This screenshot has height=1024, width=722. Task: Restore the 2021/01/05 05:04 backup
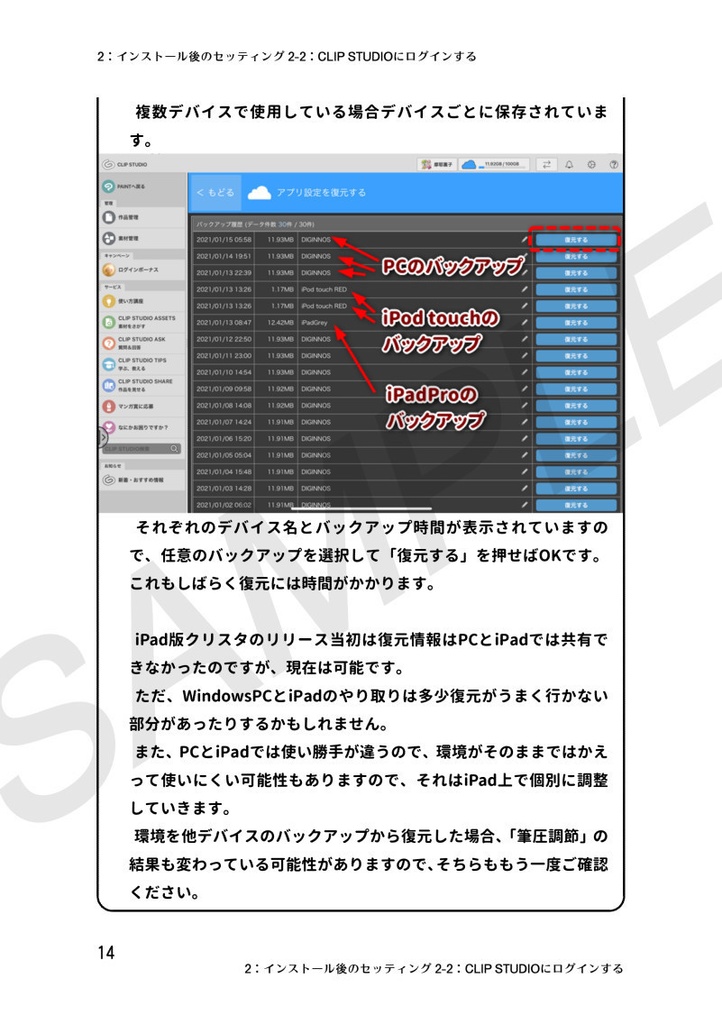click(575, 455)
